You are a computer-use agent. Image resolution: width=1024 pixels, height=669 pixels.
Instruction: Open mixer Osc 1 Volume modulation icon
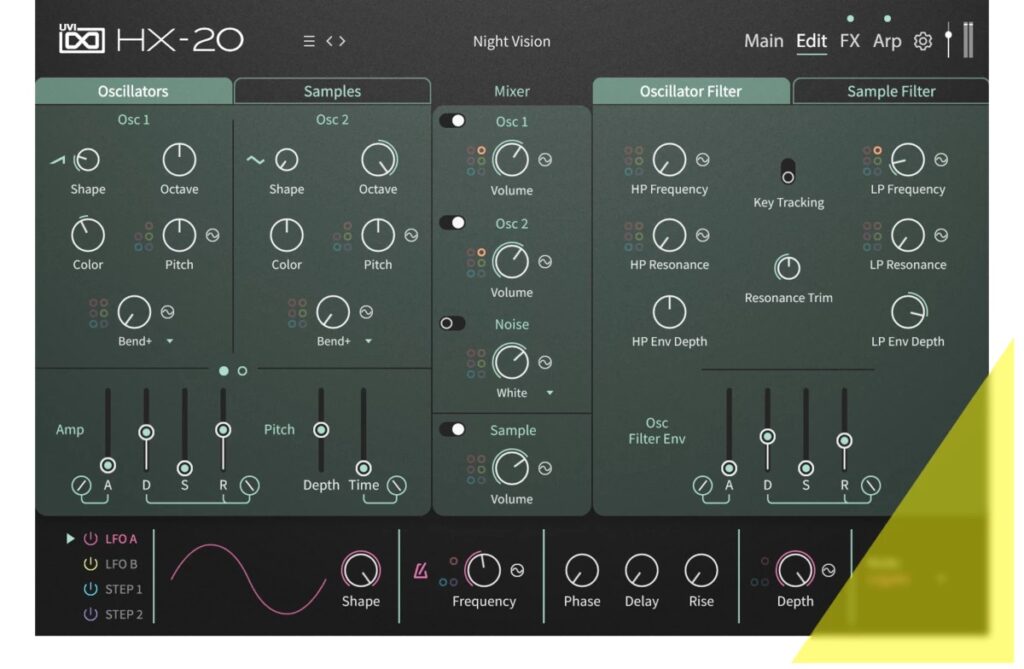coord(545,160)
